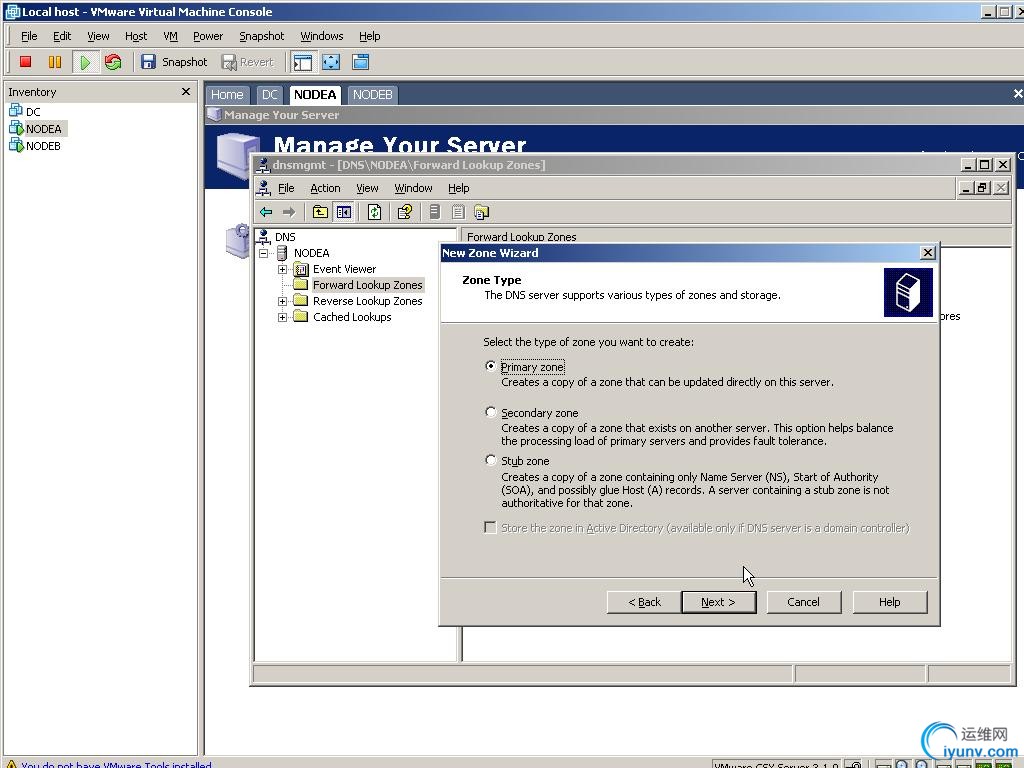The height and width of the screenshot is (768, 1024).
Task: Click the VMware Suspend pause icon
Action: 55,62
